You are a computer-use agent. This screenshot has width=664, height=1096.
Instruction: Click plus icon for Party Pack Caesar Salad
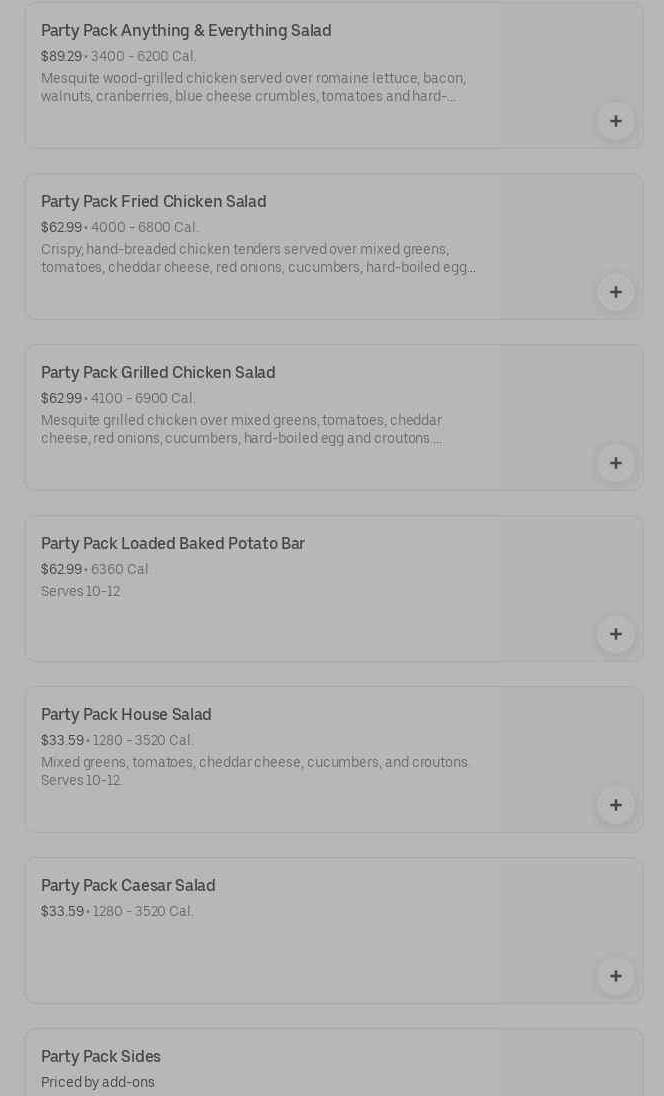click(615, 976)
